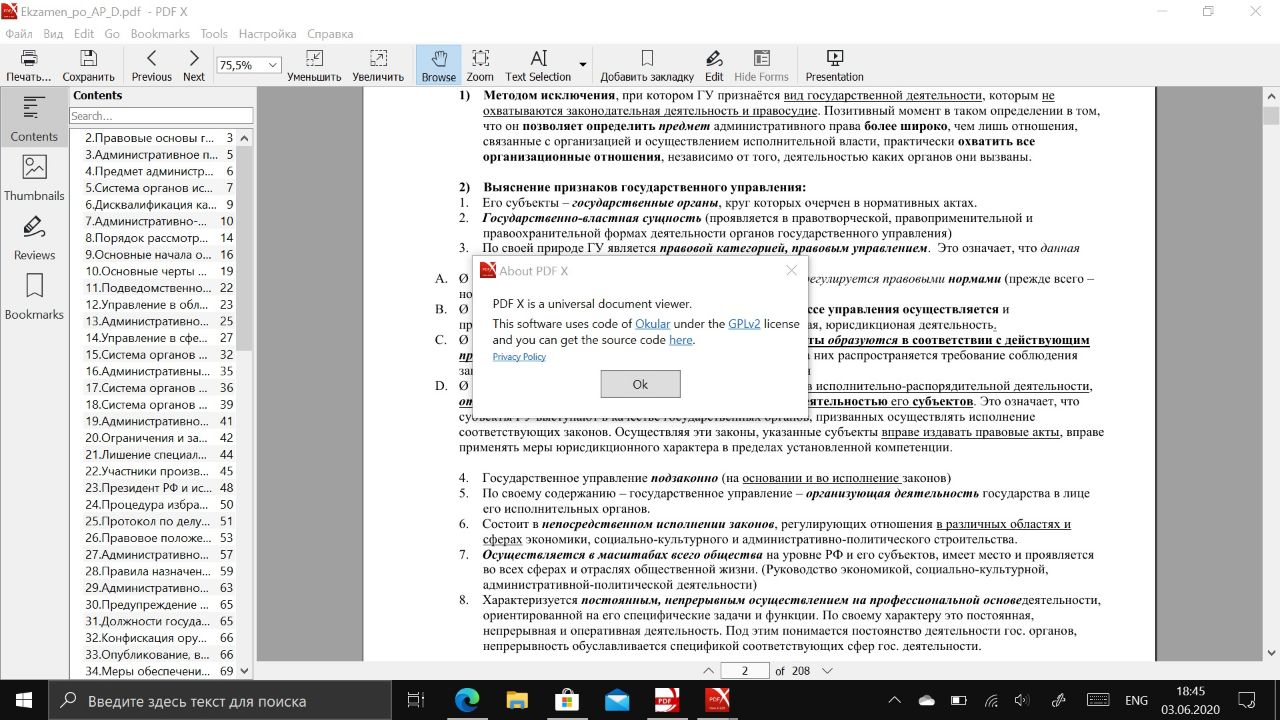The image size is (1280, 720).
Task: Open File Explorer from taskbar
Action: click(x=517, y=700)
